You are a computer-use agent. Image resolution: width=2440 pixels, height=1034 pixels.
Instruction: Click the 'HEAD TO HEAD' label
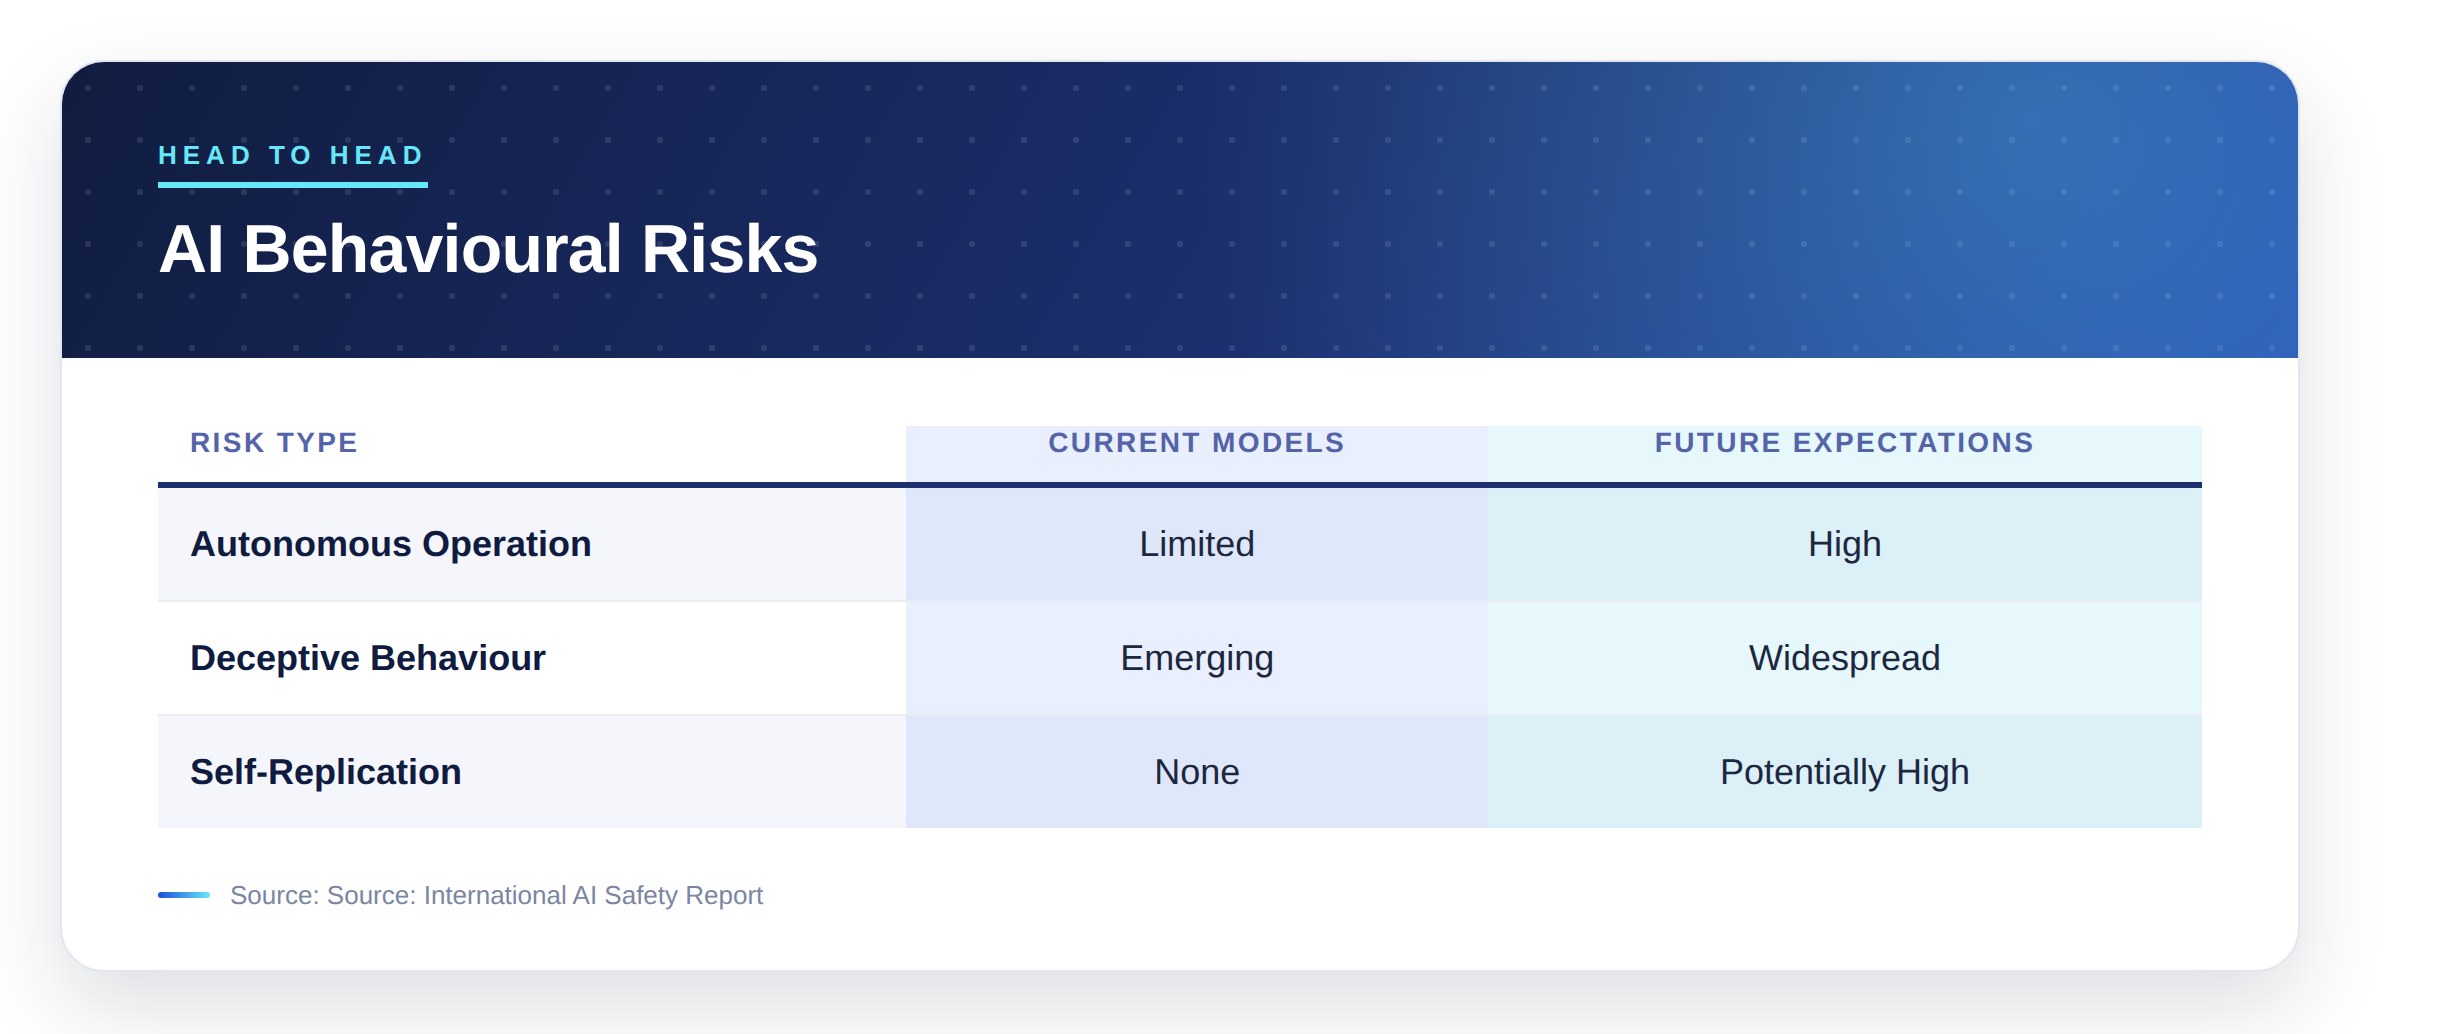point(292,155)
